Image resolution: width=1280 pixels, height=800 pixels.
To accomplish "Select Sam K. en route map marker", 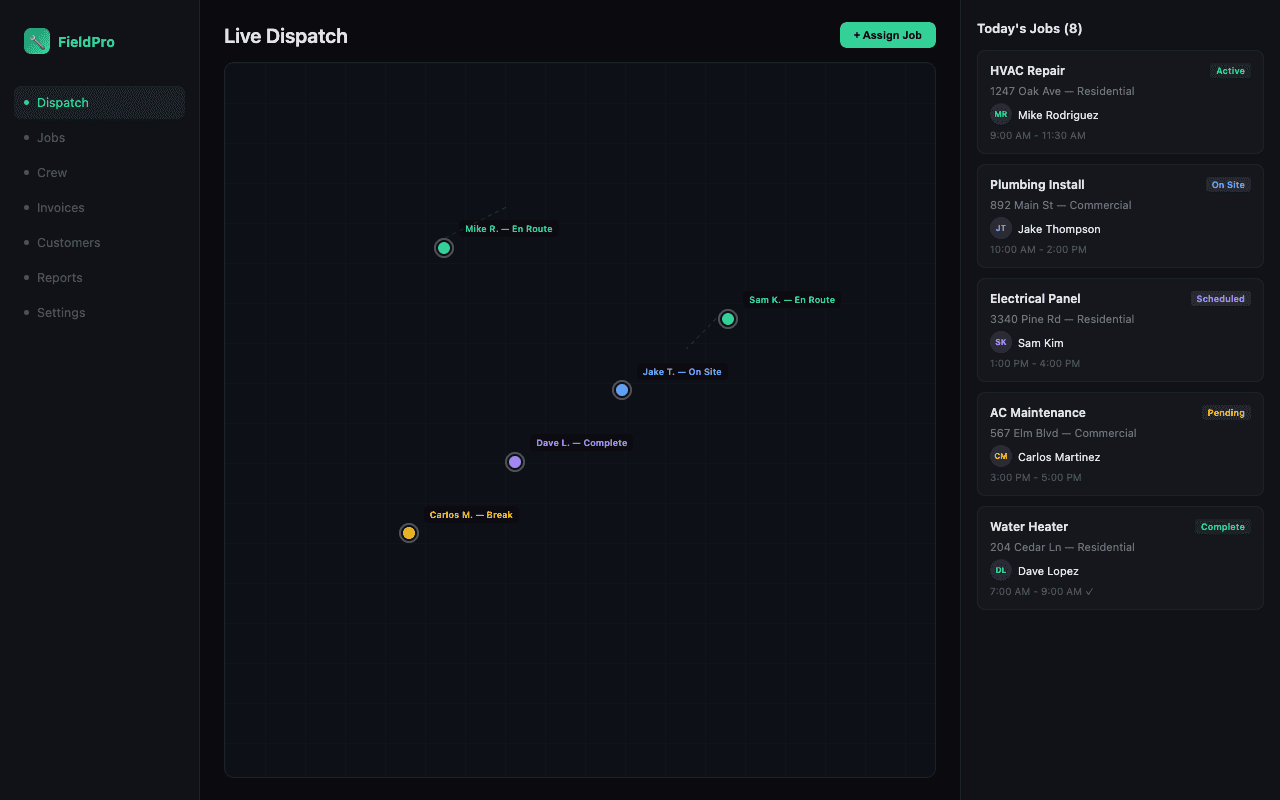I will (728, 319).
